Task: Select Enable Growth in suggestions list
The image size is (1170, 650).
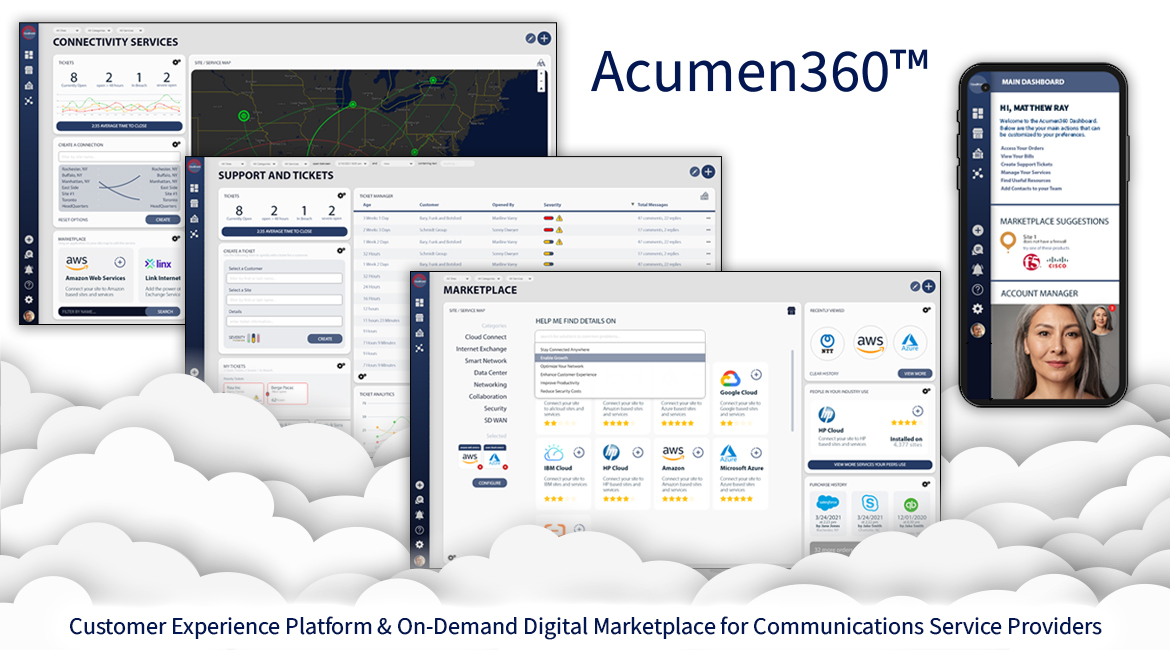Action: tap(620, 358)
